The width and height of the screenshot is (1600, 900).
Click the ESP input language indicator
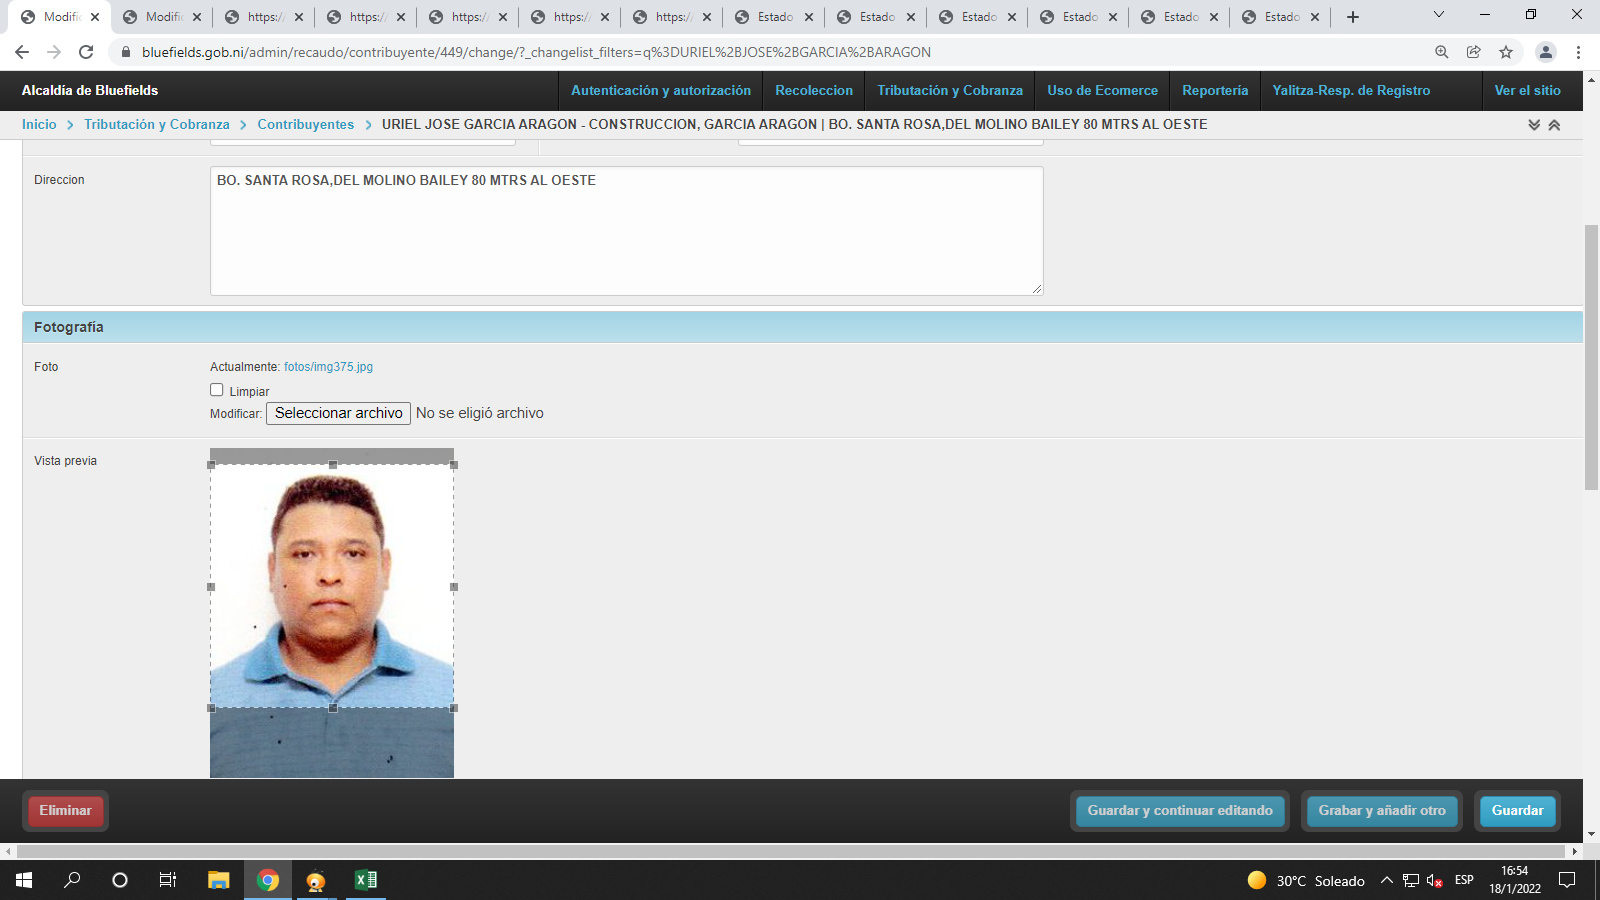pyautogui.click(x=1464, y=880)
